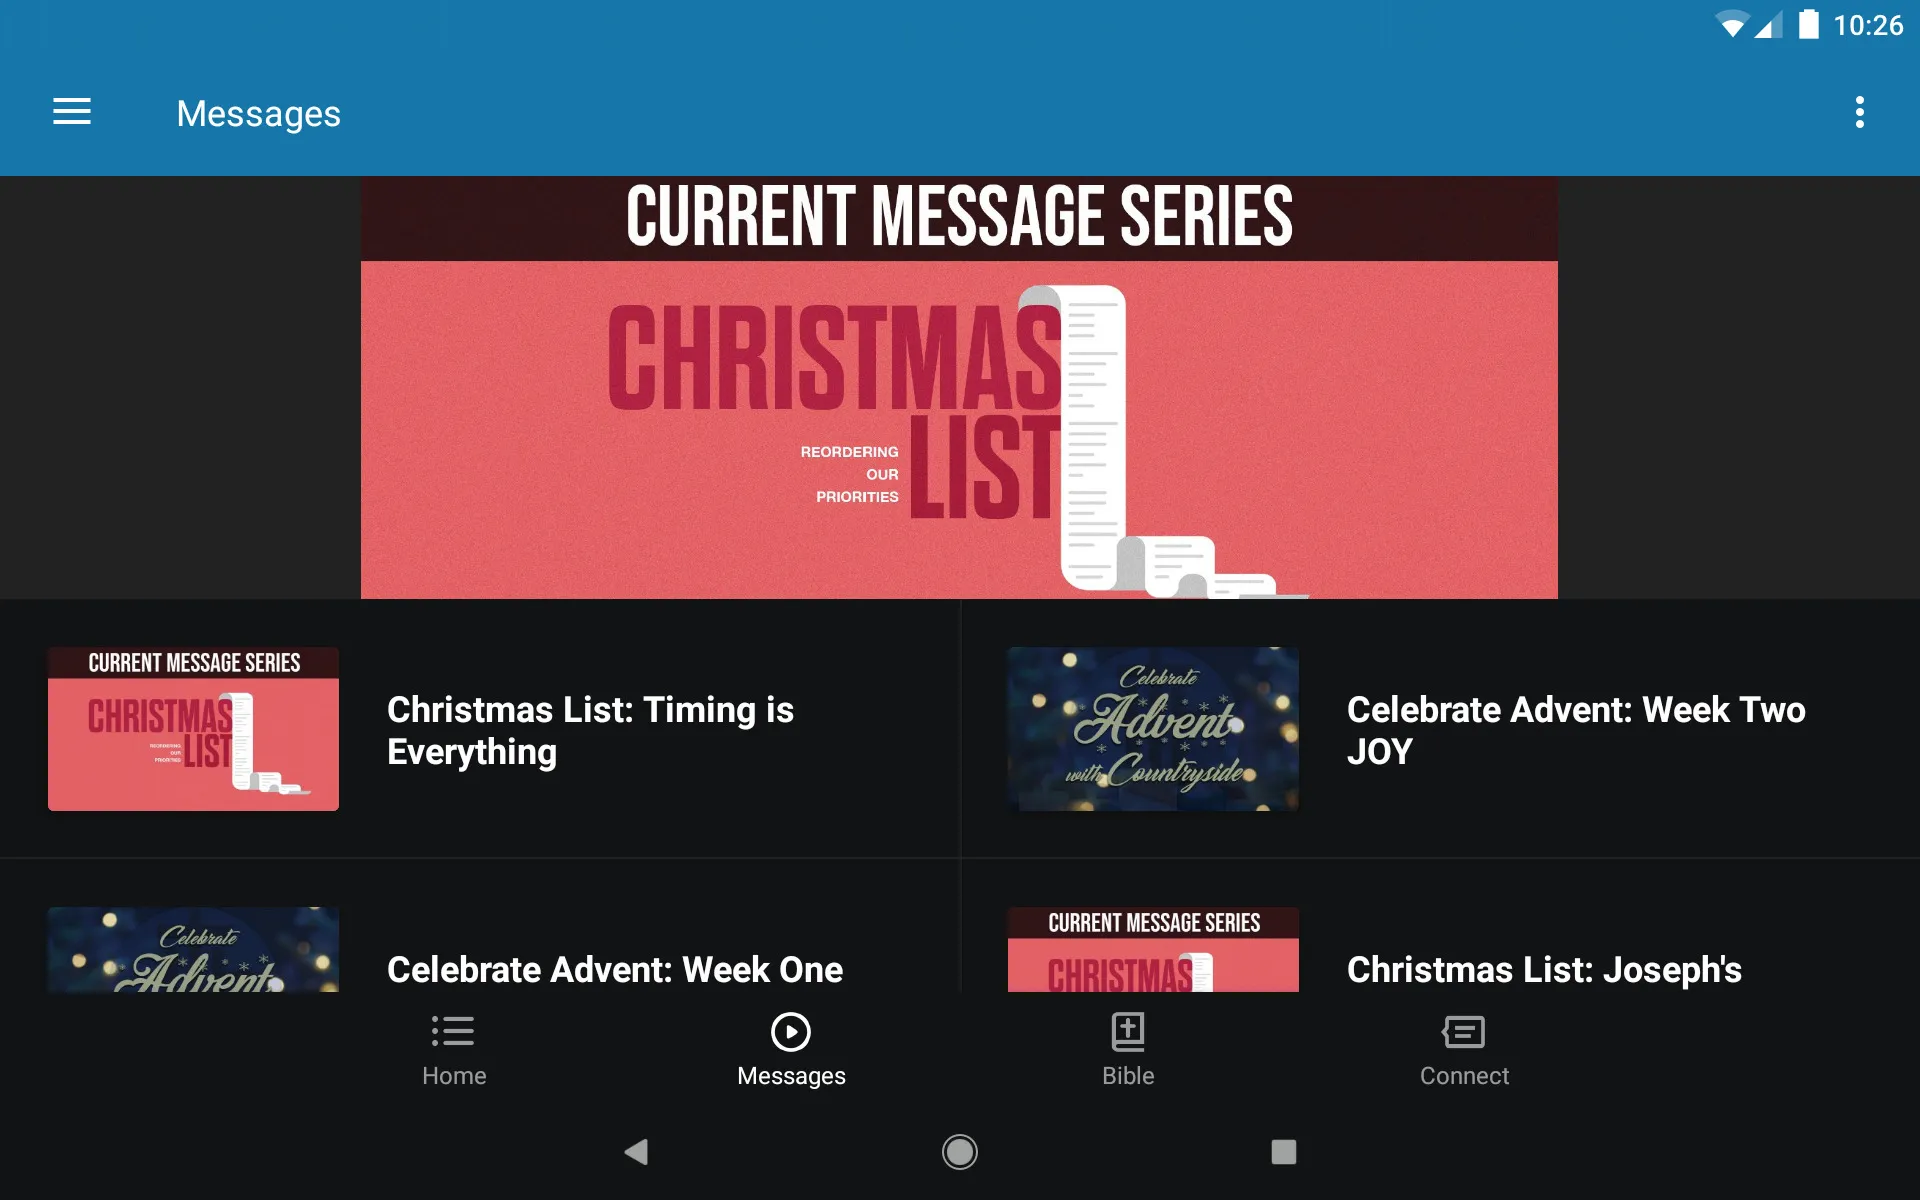1920x1200 pixels.
Task: Switch to the Home tab
Action: [453, 1049]
